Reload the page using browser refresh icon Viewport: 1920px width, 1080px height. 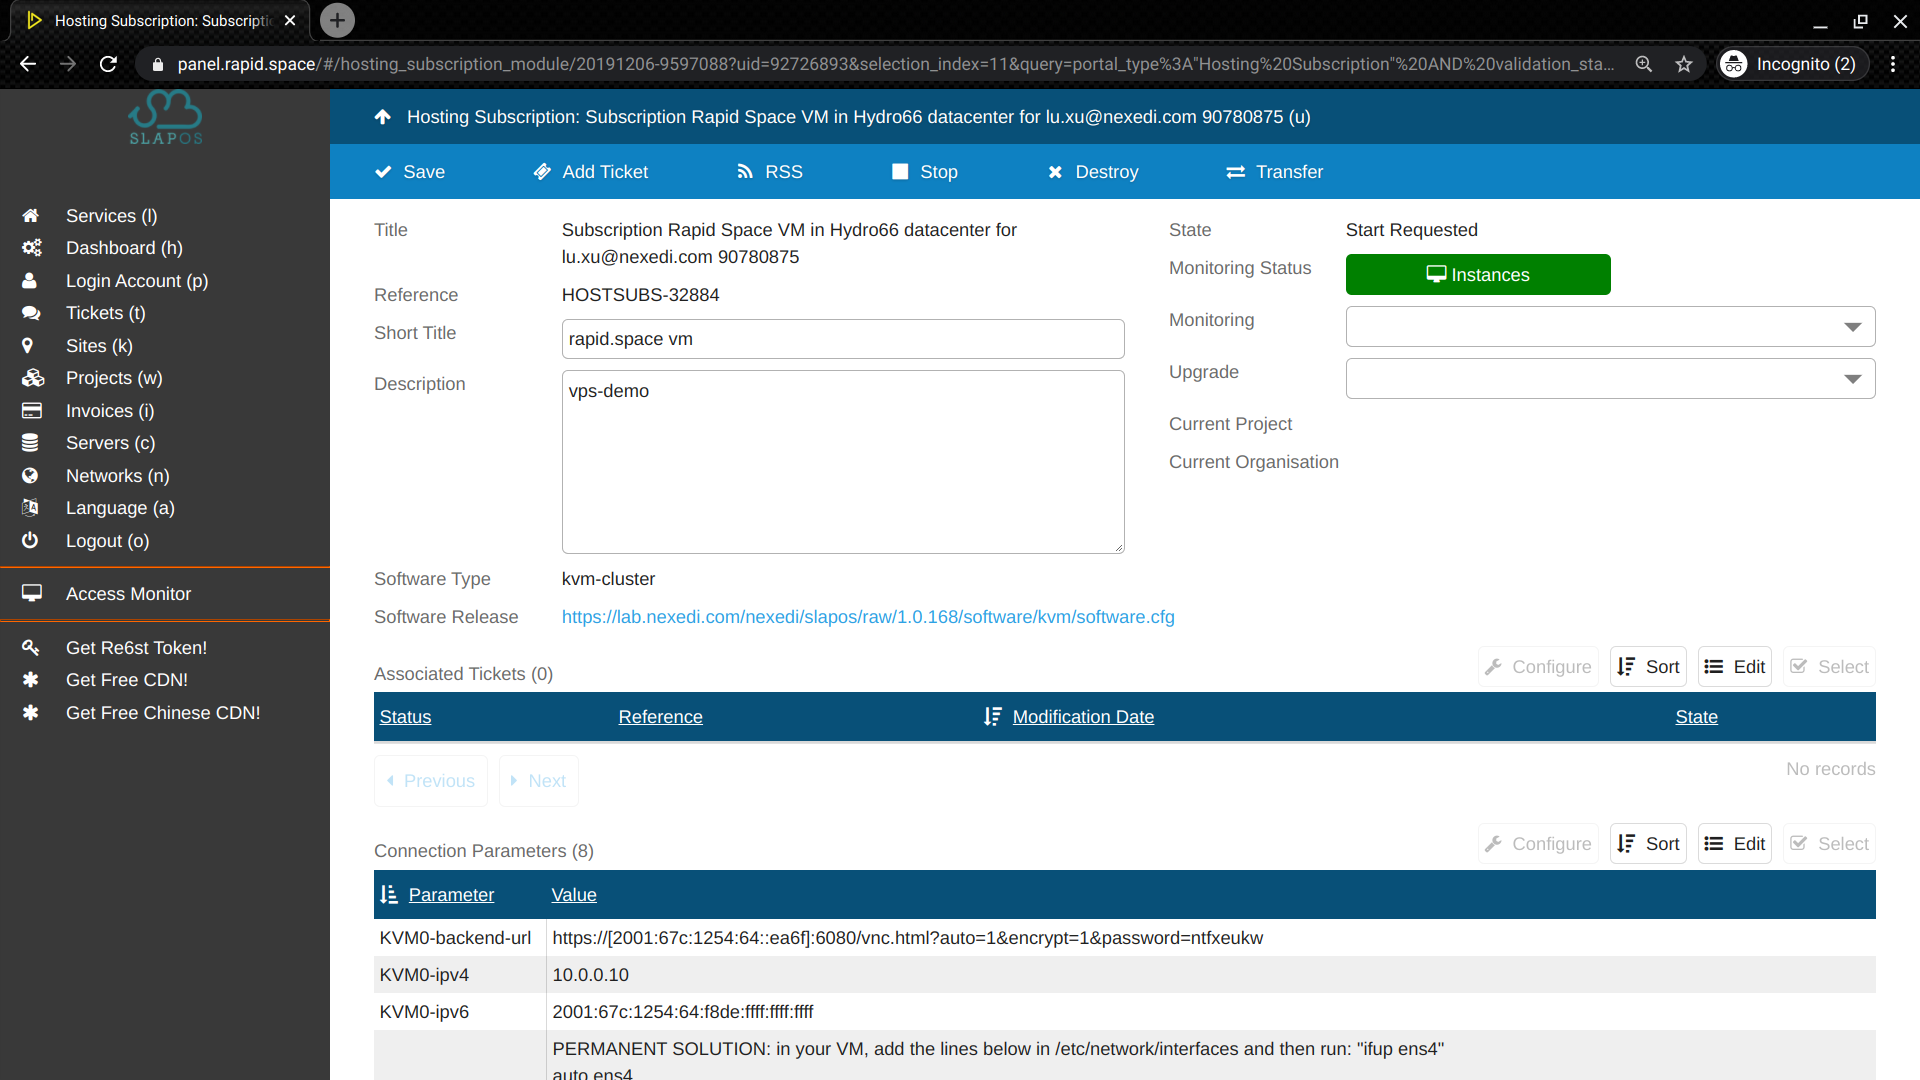(x=108, y=64)
